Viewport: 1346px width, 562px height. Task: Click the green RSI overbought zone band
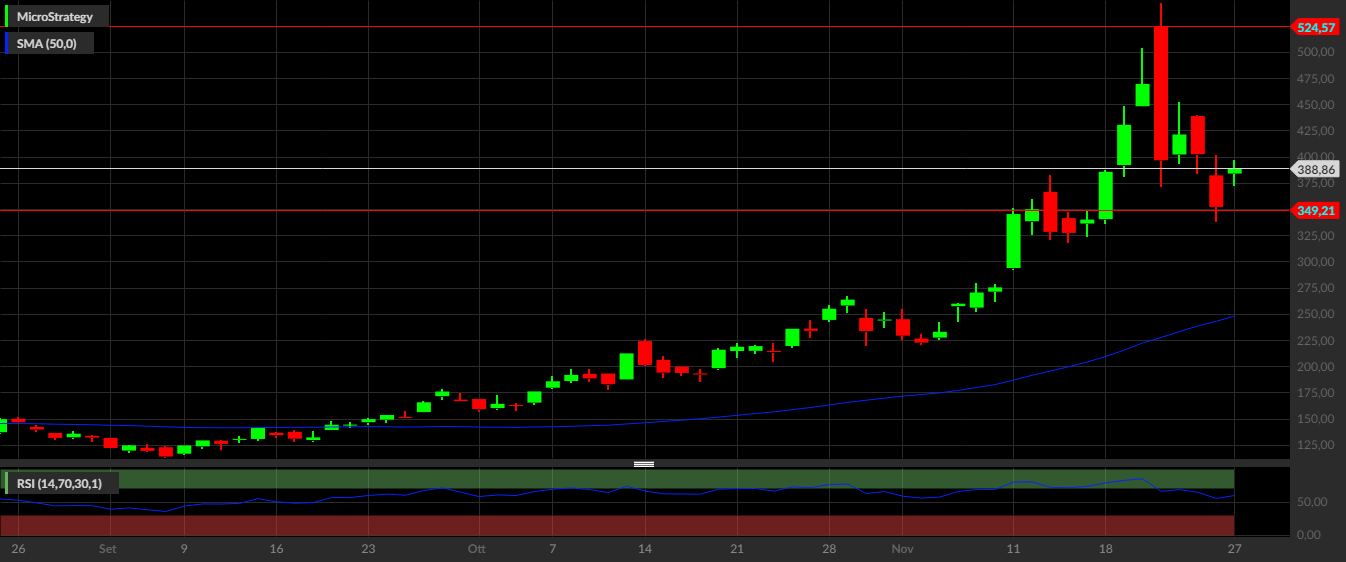click(x=617, y=479)
